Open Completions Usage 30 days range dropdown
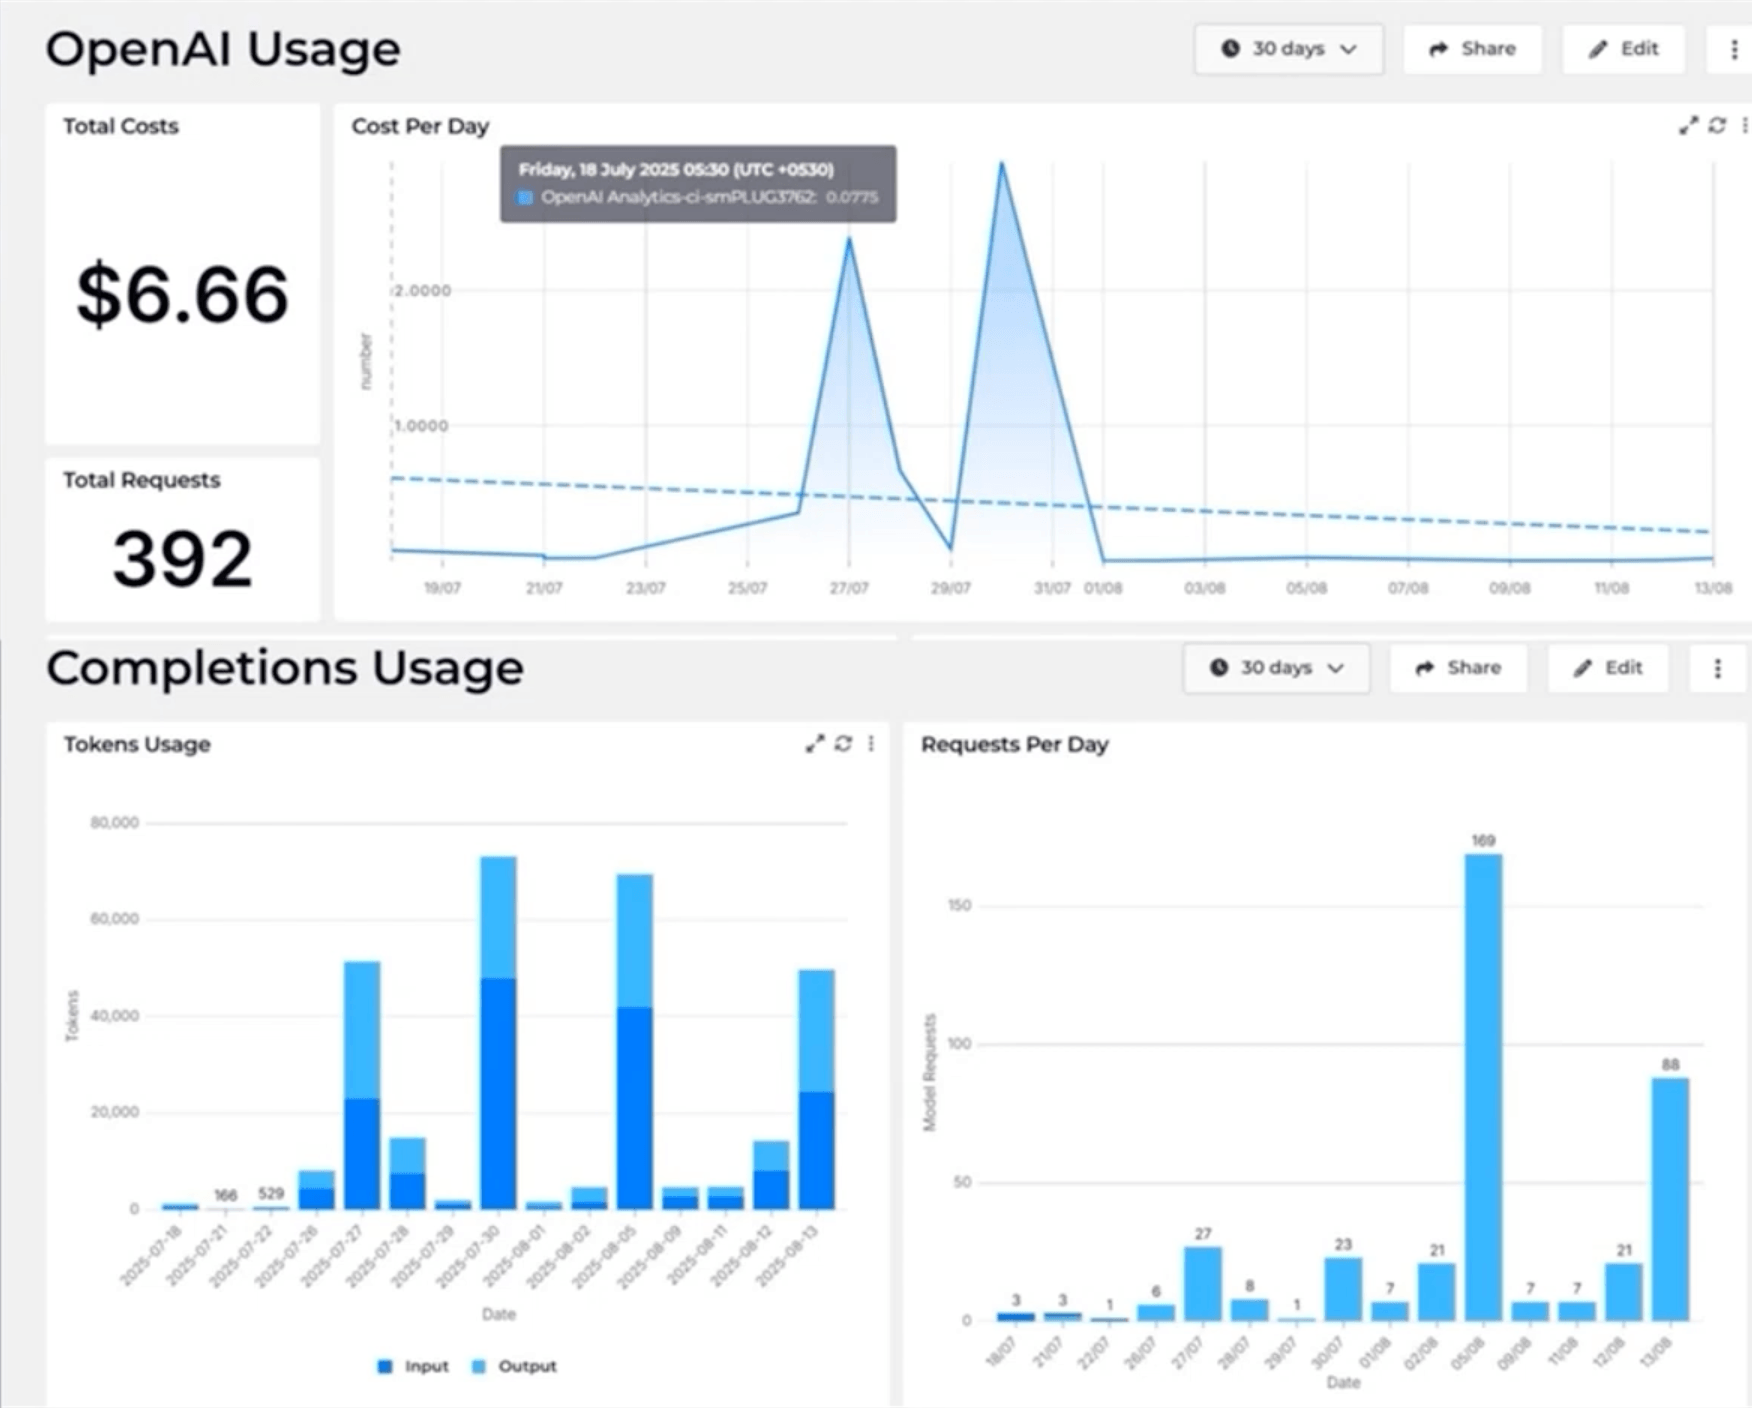This screenshot has width=1752, height=1408. pyautogui.click(x=1276, y=668)
